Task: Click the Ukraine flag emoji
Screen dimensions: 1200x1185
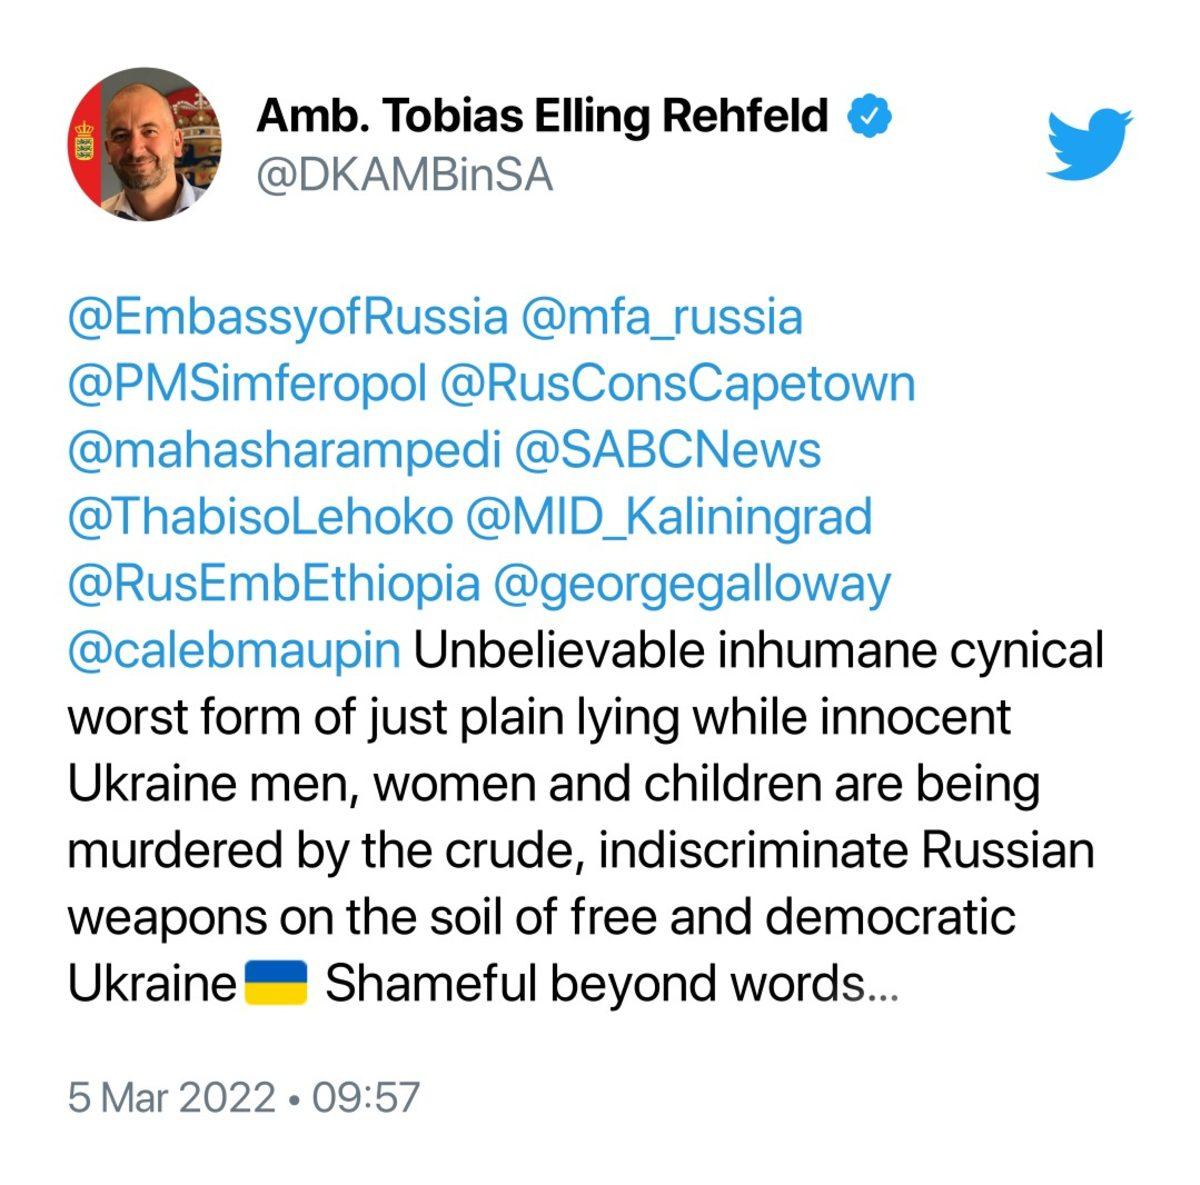Action: (276, 983)
